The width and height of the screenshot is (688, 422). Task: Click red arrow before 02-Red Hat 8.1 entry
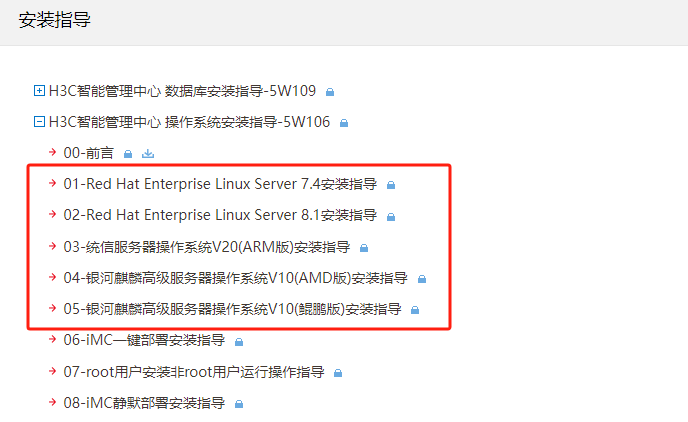tap(53, 214)
